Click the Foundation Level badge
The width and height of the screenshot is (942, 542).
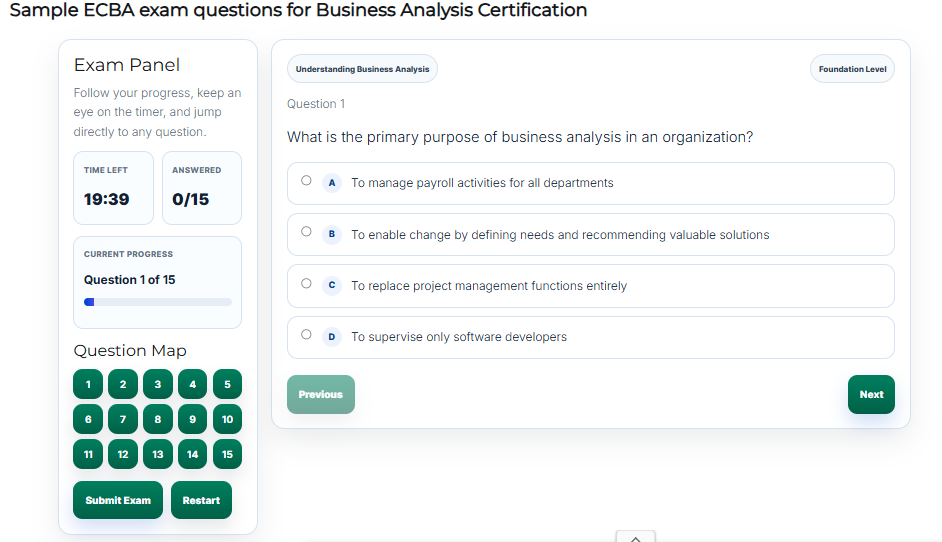[852, 69]
